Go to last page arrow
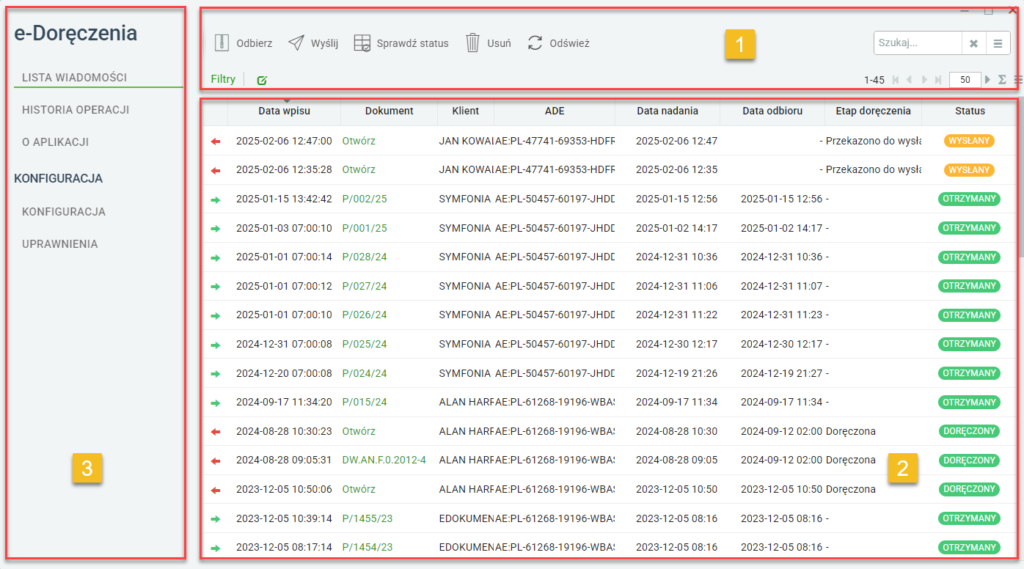Viewport: 1024px width, 569px height. click(x=938, y=80)
